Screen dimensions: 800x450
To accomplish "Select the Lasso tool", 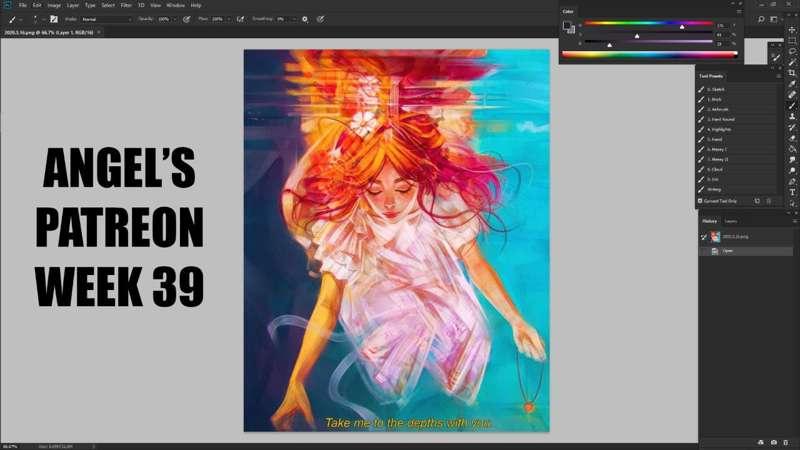I will click(x=792, y=51).
